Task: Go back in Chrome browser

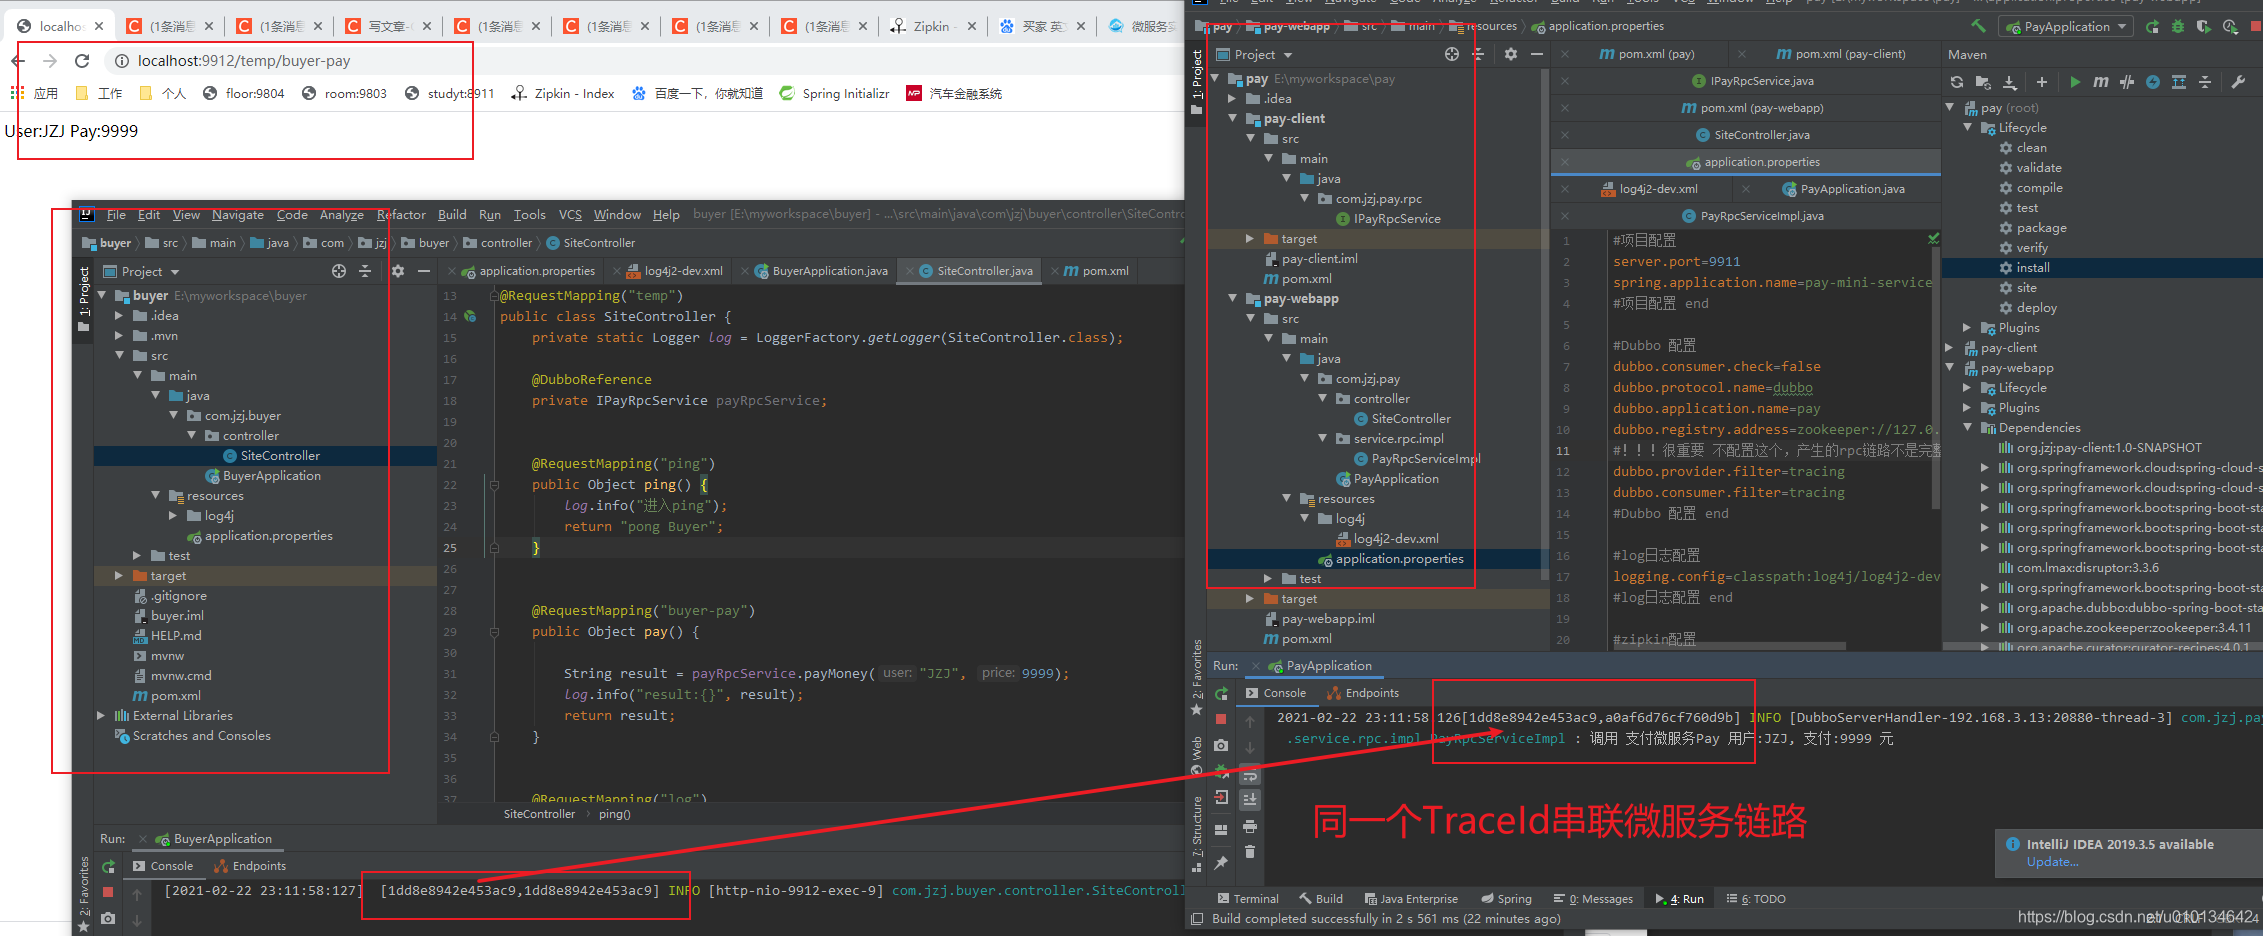Action: [18, 61]
